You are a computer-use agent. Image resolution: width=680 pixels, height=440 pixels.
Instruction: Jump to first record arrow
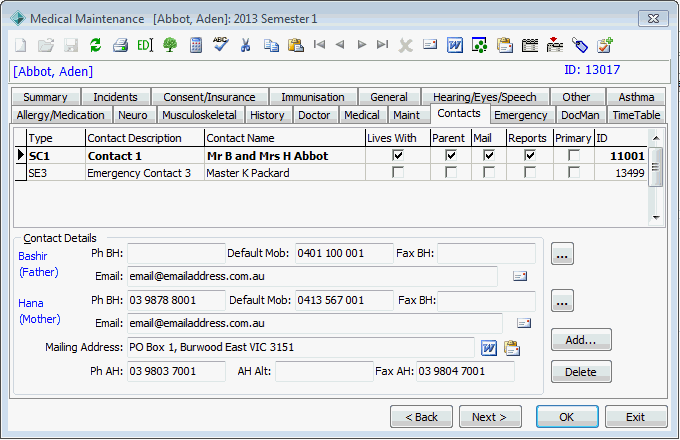(x=319, y=44)
